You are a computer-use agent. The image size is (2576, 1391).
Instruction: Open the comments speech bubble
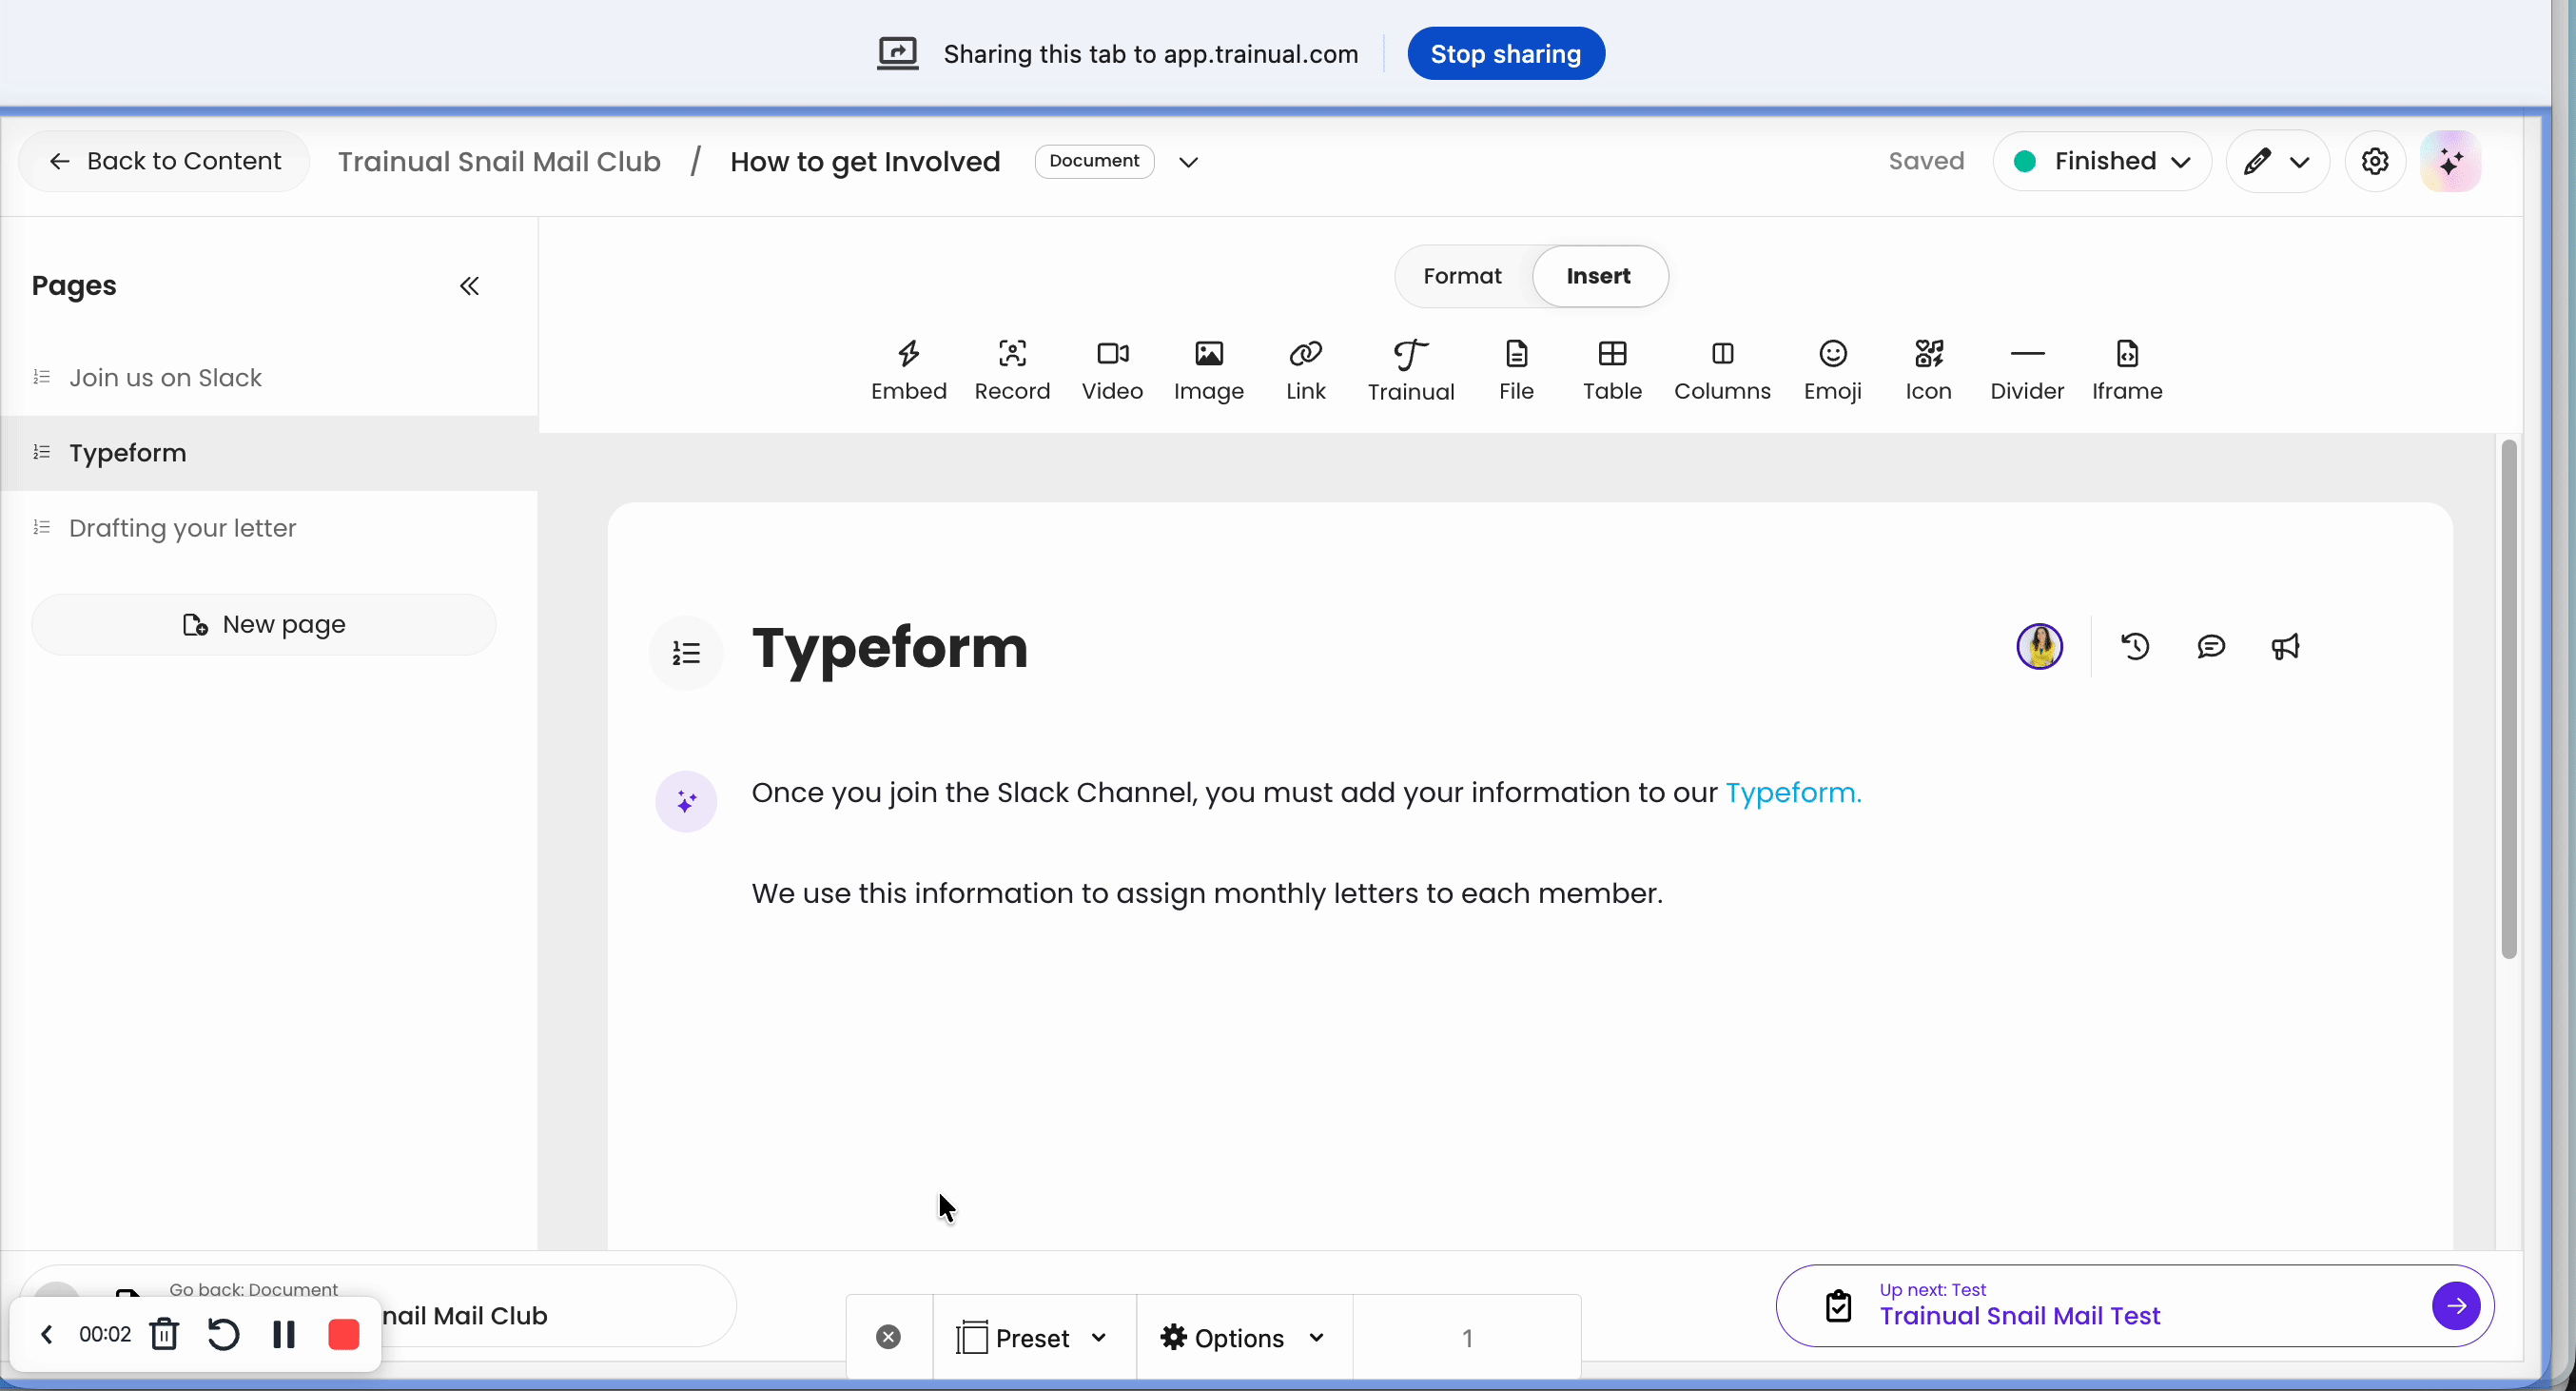point(2211,647)
